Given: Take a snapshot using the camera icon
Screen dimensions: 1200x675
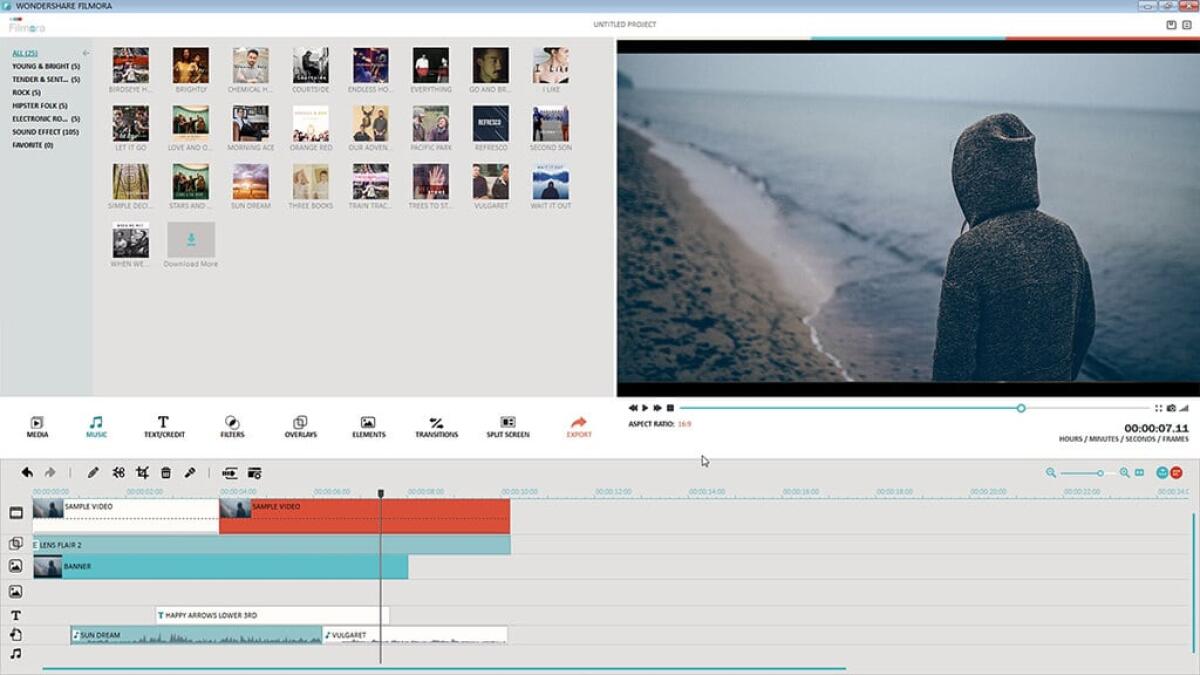Looking at the screenshot, I should click(x=1171, y=408).
